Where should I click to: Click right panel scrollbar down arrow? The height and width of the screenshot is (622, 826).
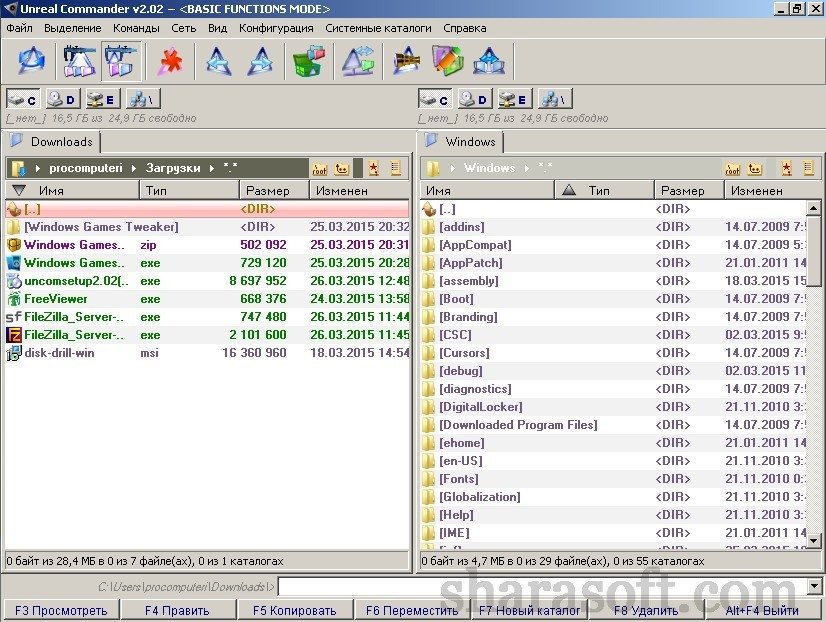(x=814, y=540)
